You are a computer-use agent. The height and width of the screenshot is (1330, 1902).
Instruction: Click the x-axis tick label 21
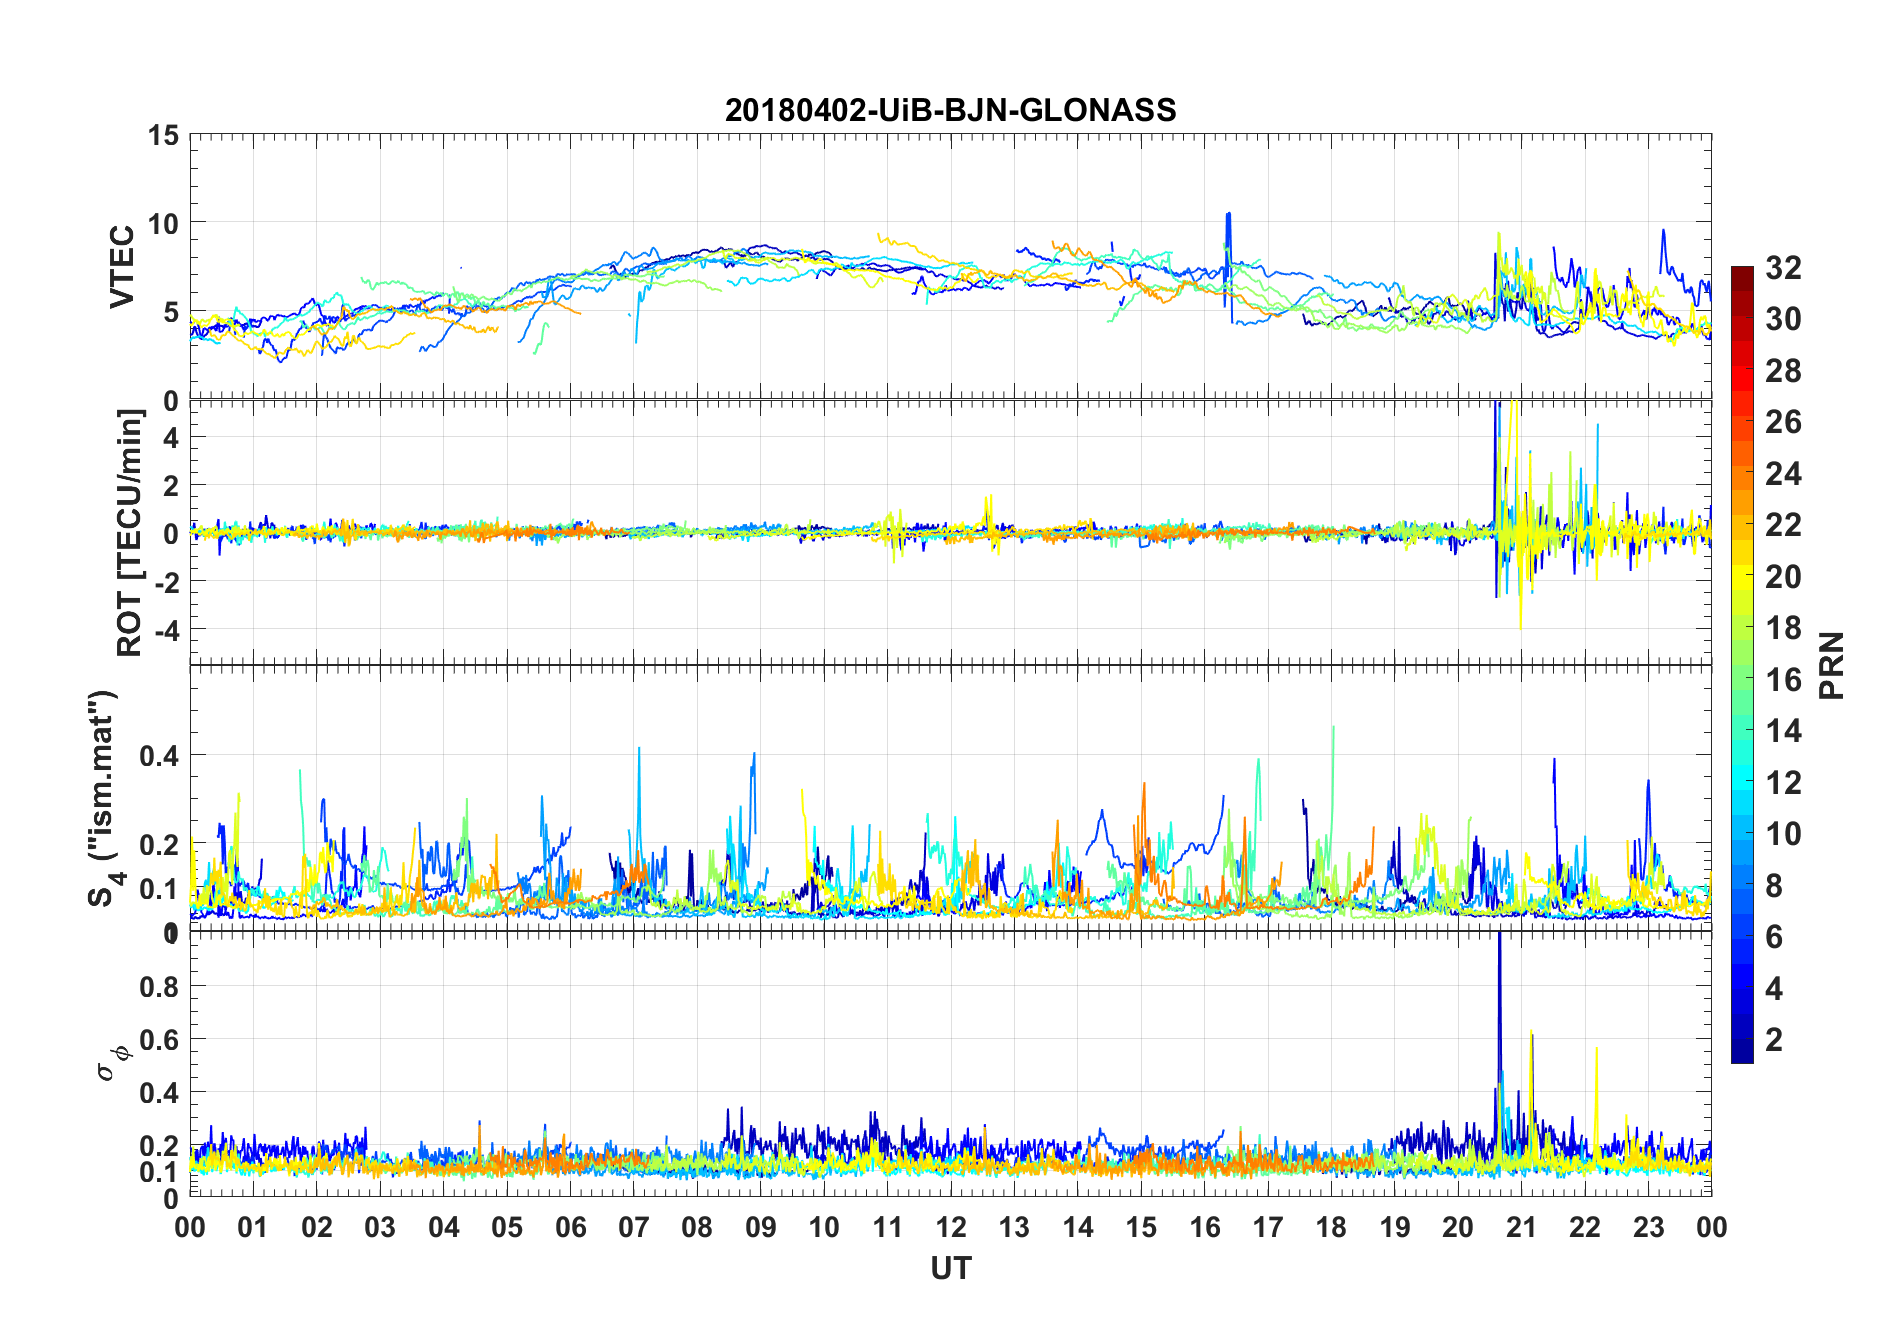(x=1521, y=1227)
